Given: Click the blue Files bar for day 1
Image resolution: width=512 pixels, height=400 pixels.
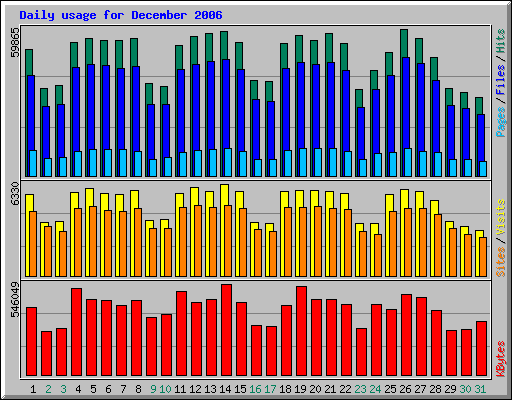Looking at the screenshot, I should tap(31, 113).
